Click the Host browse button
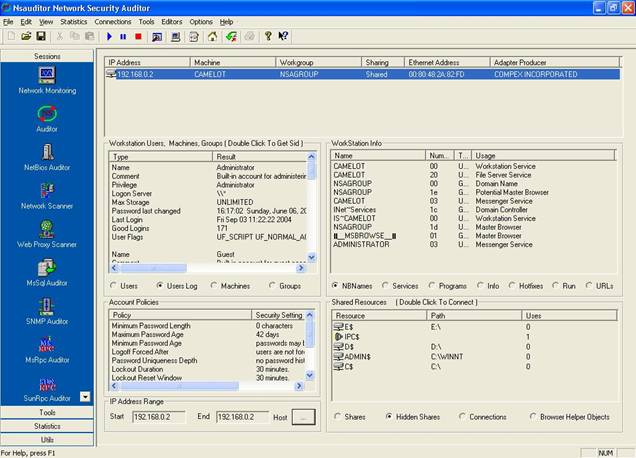 point(303,417)
